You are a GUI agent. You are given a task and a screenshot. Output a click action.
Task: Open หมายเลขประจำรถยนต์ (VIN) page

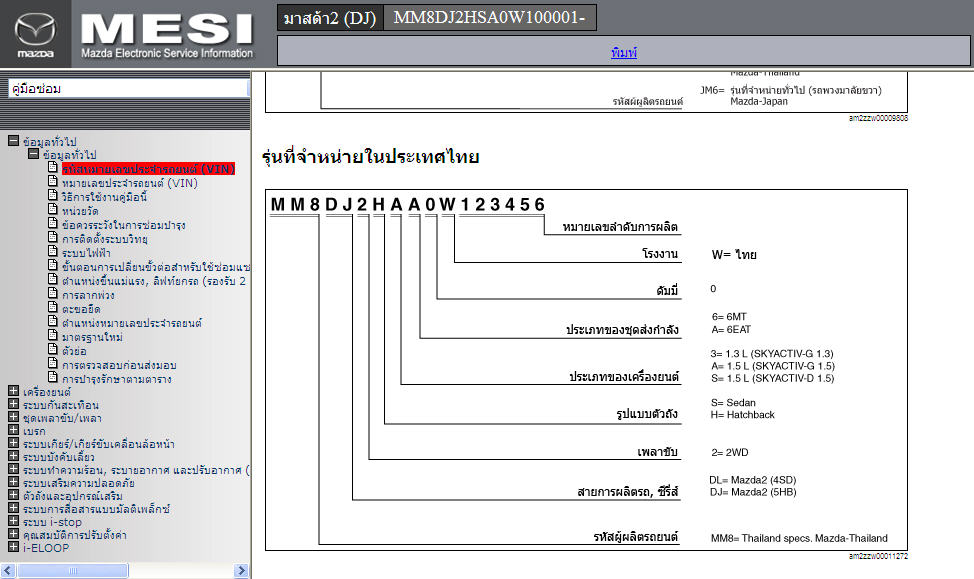click(x=130, y=183)
